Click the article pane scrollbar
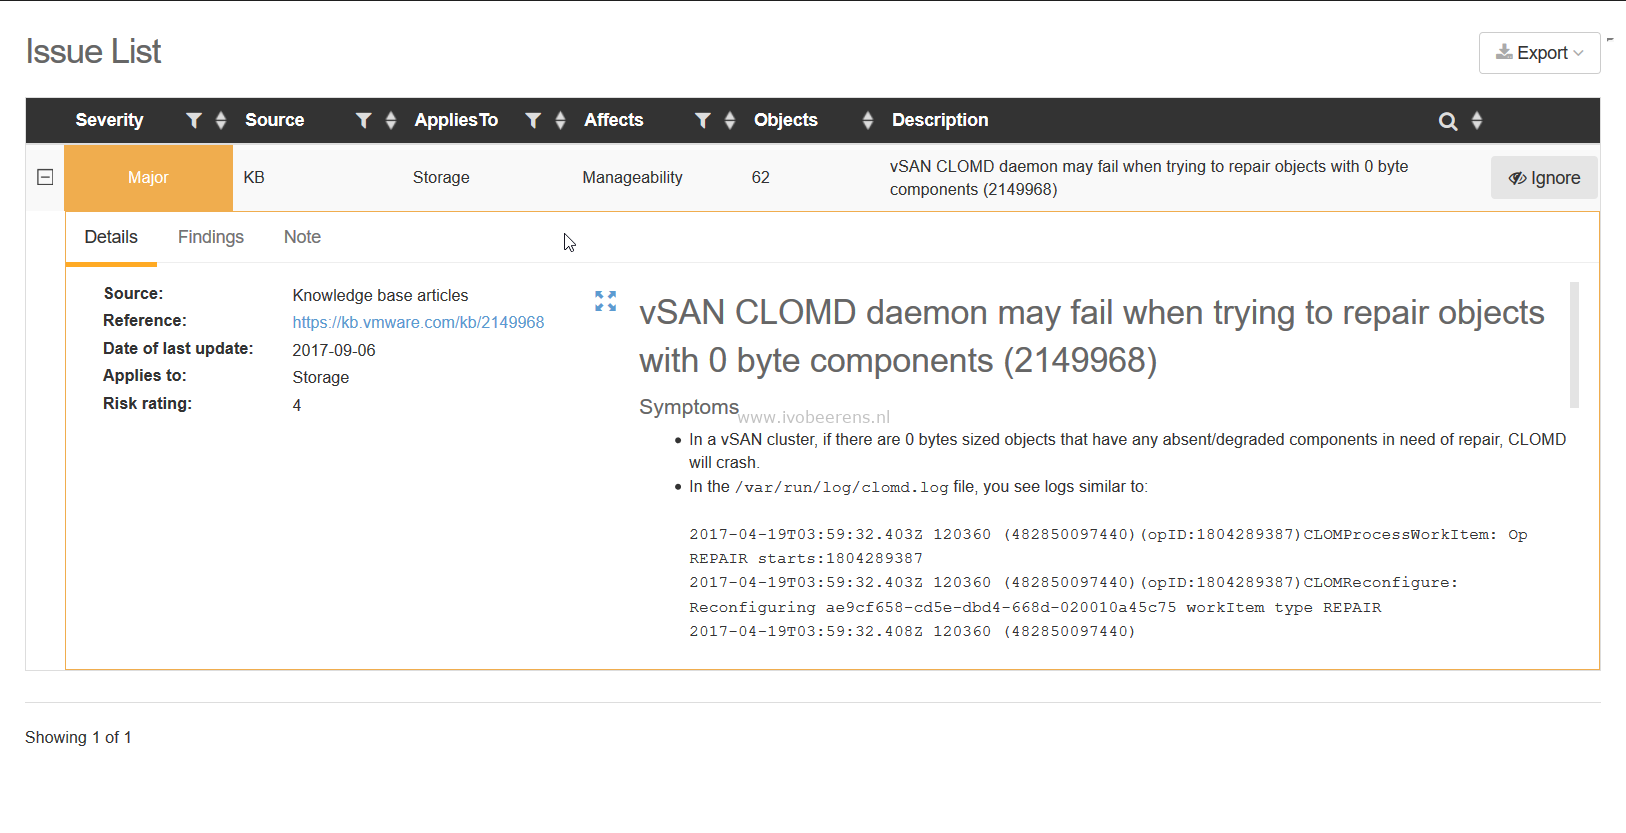The image size is (1626, 833). click(1574, 345)
